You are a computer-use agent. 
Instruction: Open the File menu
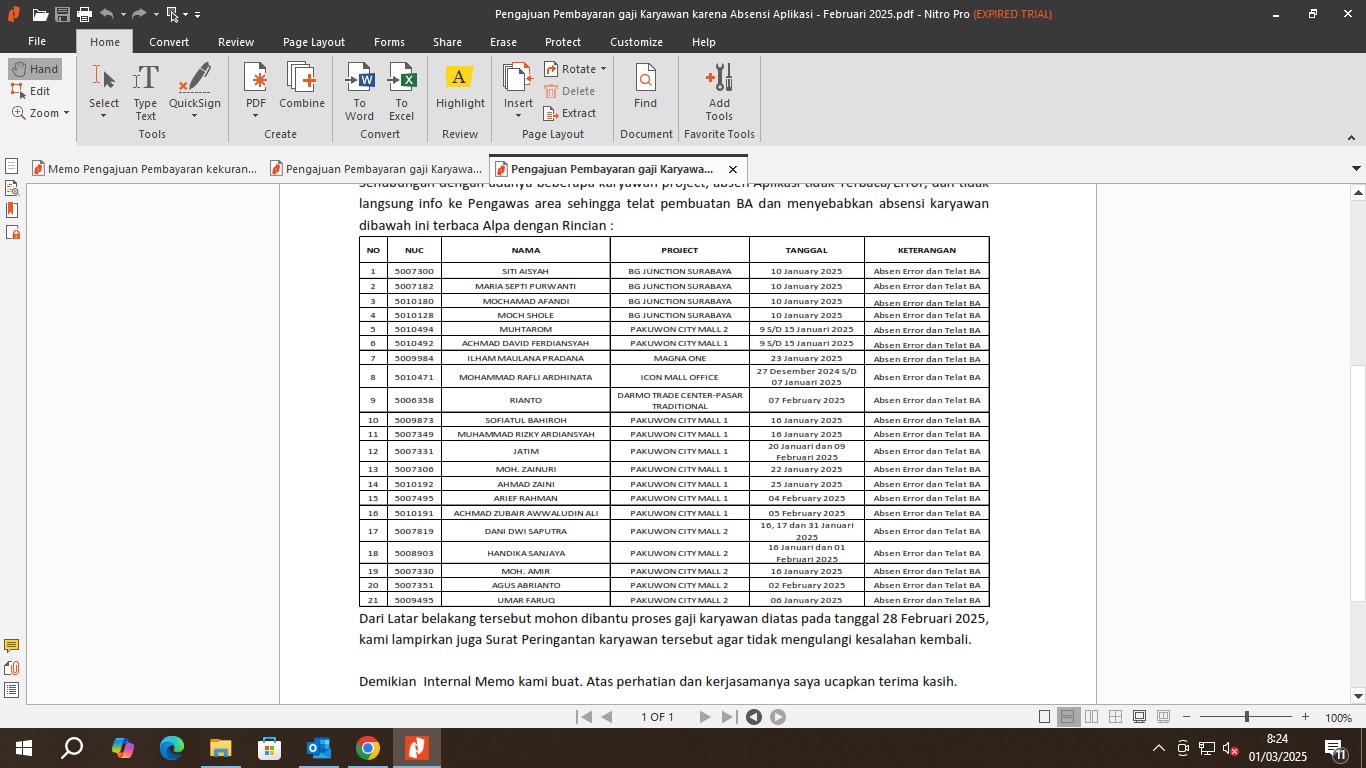(x=37, y=42)
